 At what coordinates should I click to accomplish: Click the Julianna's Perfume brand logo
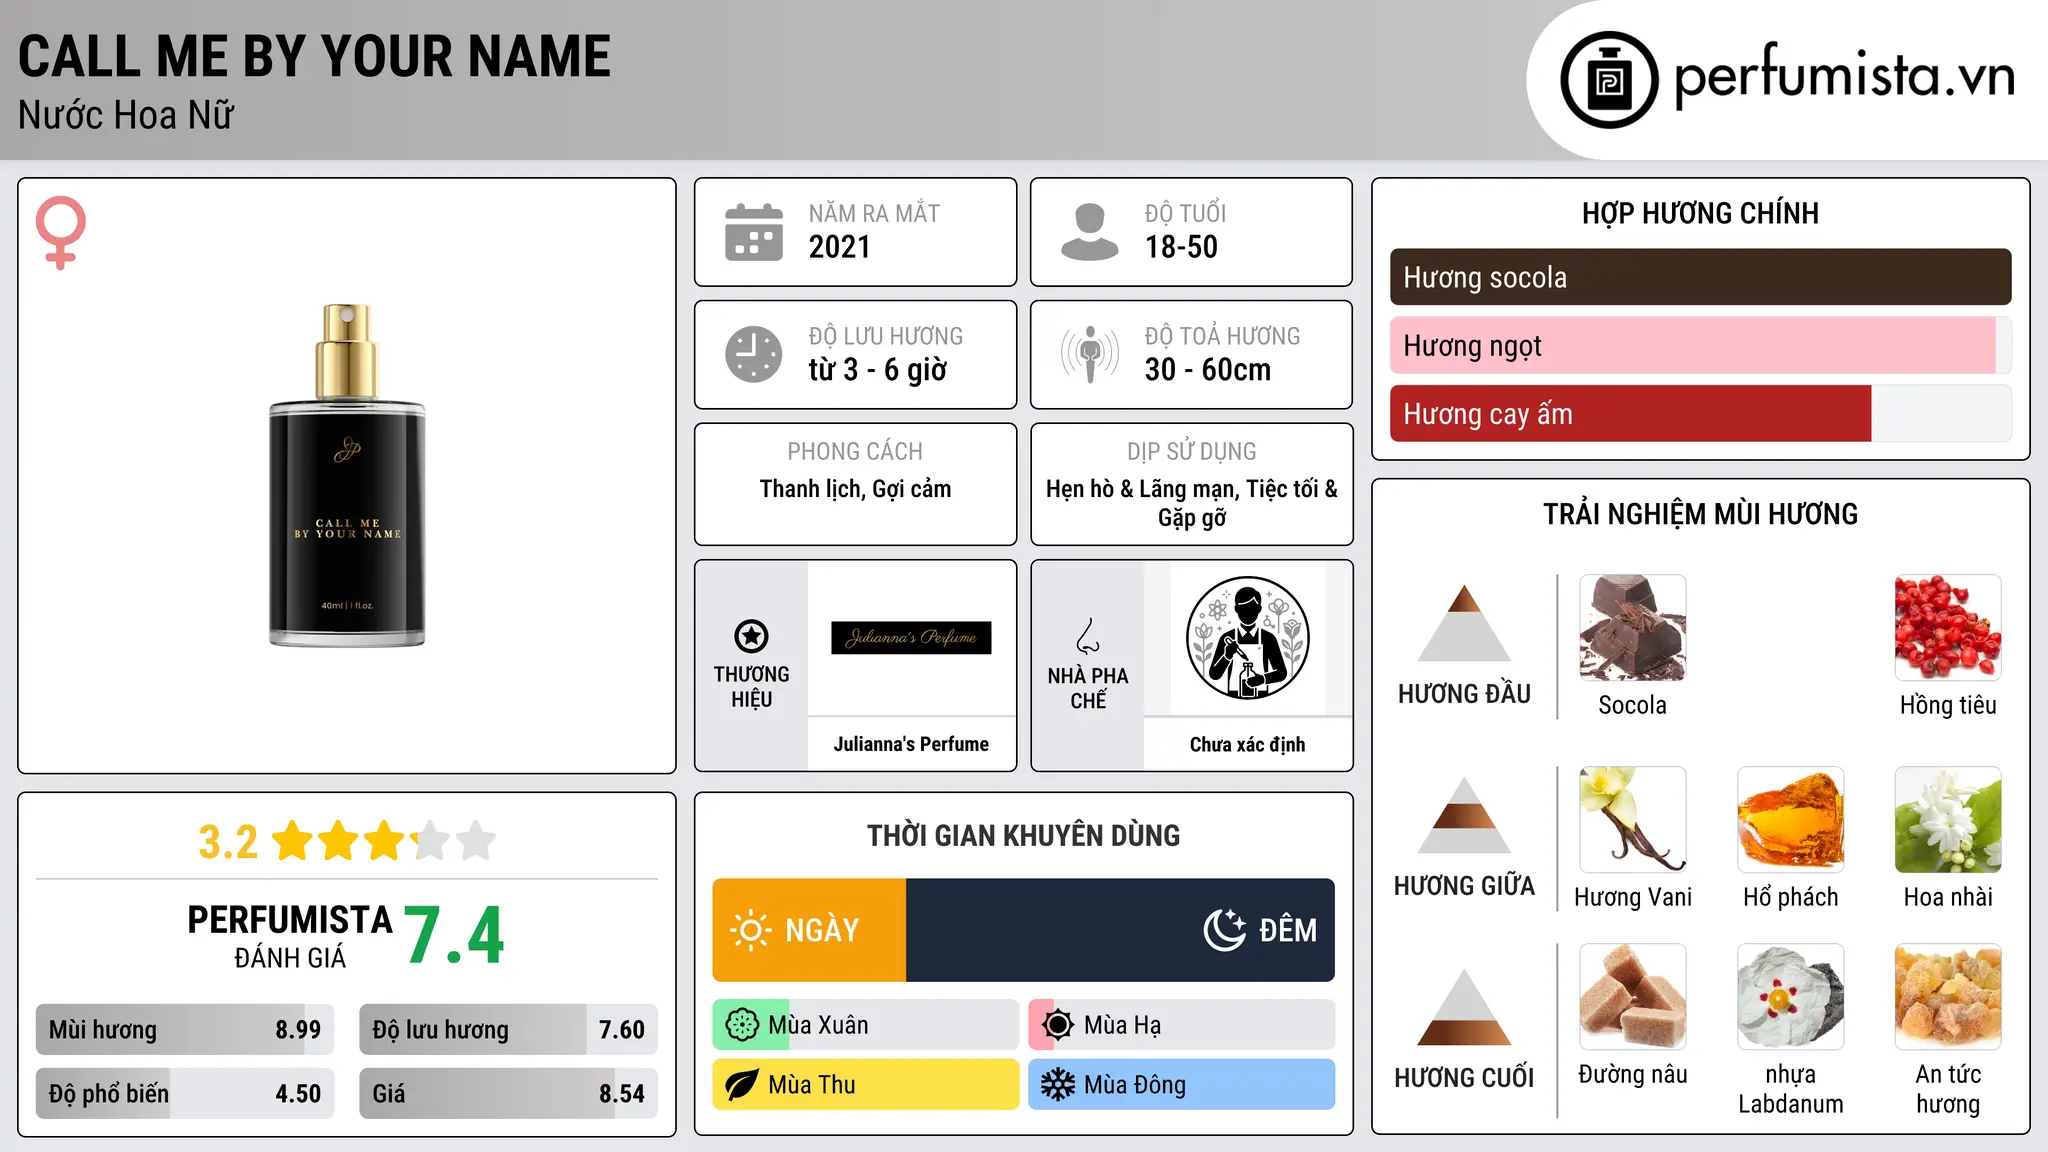pos(911,638)
